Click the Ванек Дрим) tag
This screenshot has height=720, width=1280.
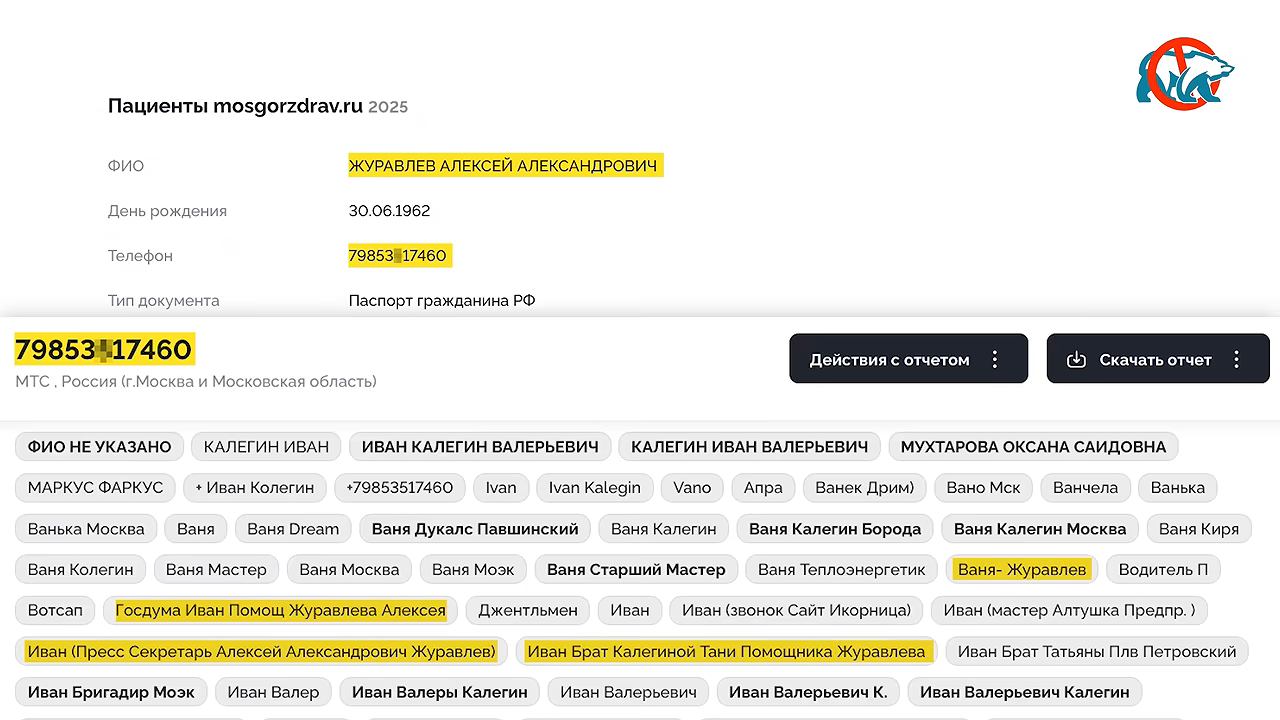(x=864, y=488)
